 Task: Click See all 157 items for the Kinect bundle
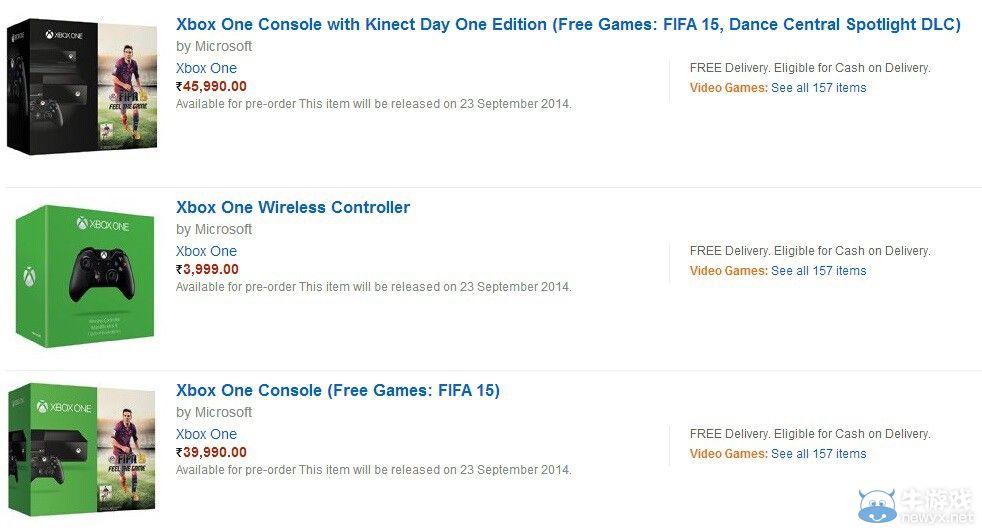818,88
